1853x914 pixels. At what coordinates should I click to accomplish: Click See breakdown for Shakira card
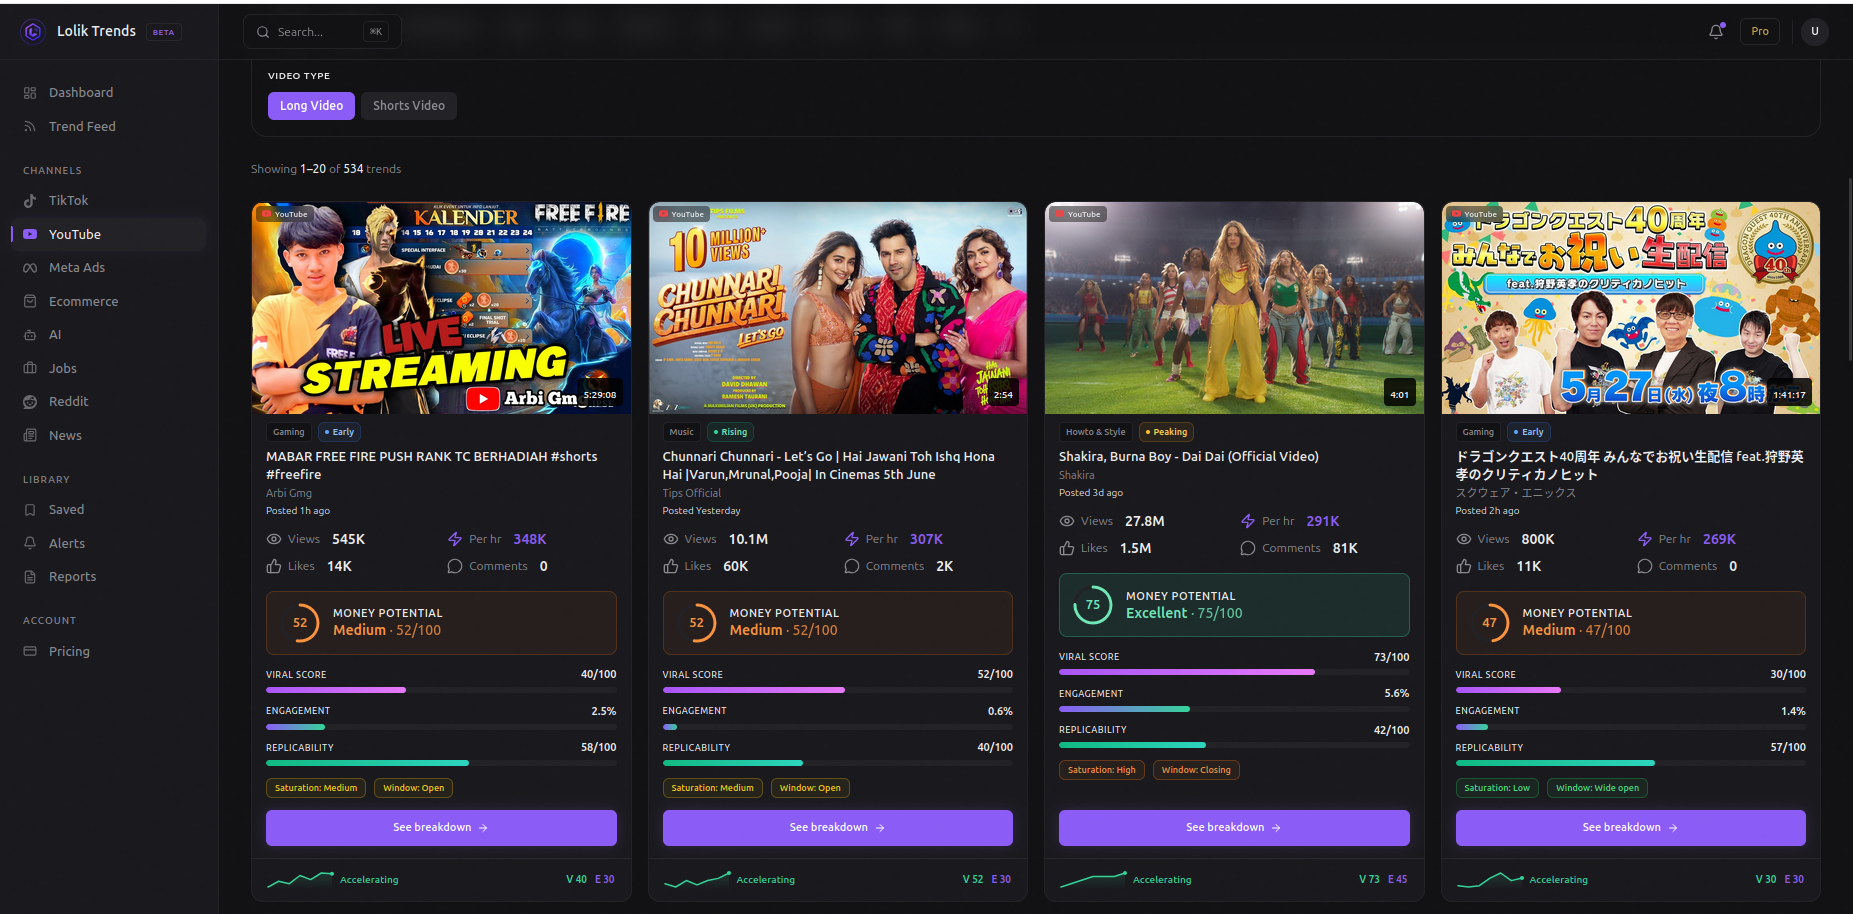[x=1234, y=828]
